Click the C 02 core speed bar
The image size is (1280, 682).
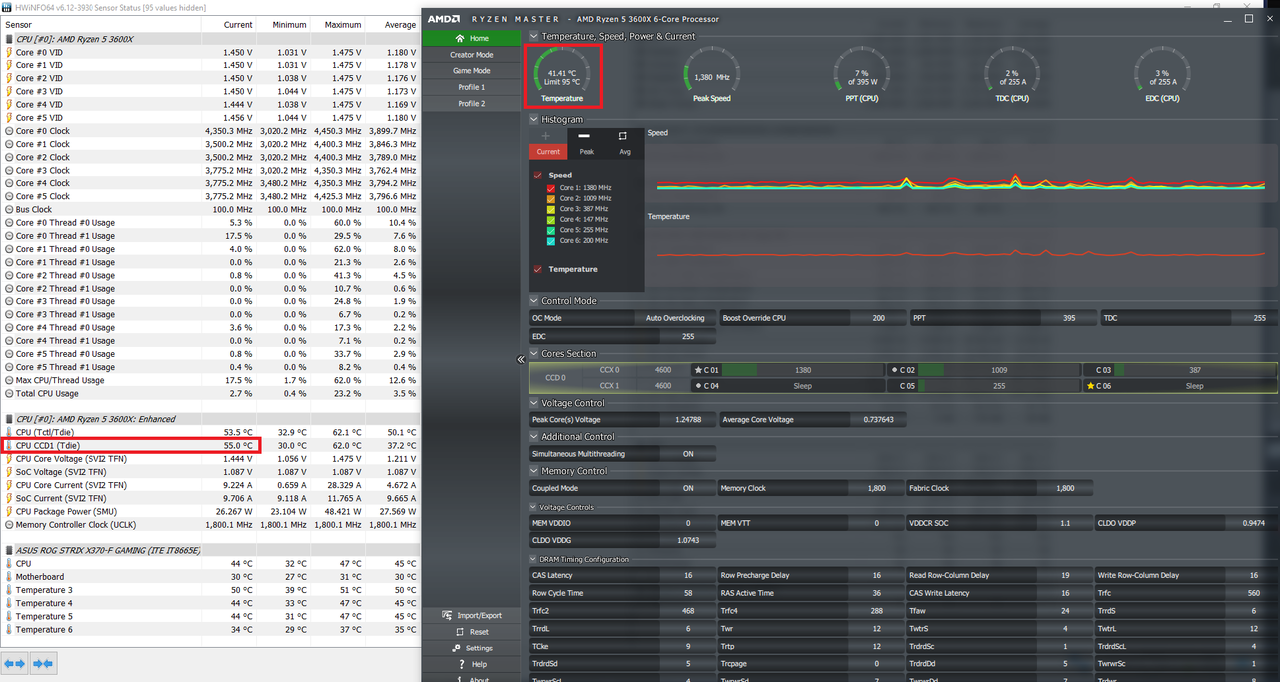(x=999, y=370)
